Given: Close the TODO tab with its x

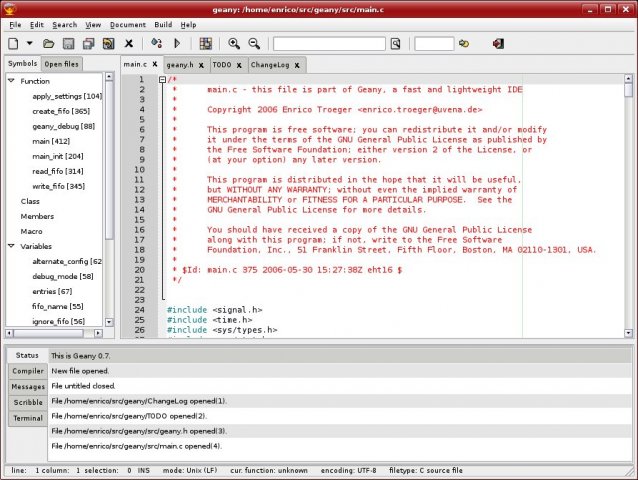Looking at the screenshot, I should (x=239, y=65).
